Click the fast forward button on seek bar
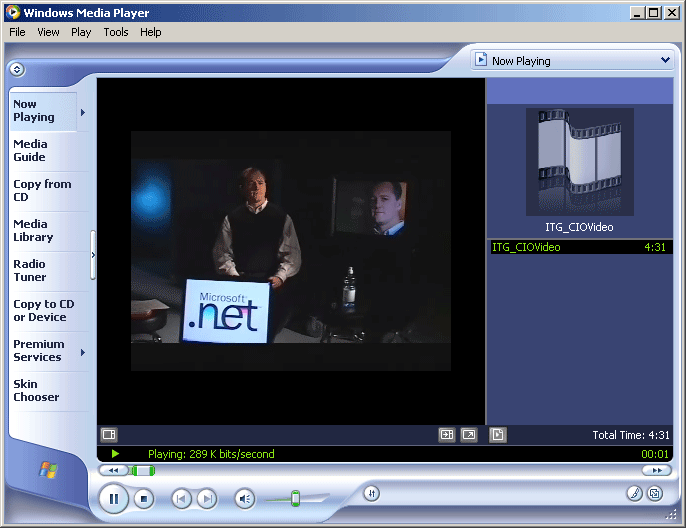This screenshot has height=528, width=686. (x=657, y=471)
